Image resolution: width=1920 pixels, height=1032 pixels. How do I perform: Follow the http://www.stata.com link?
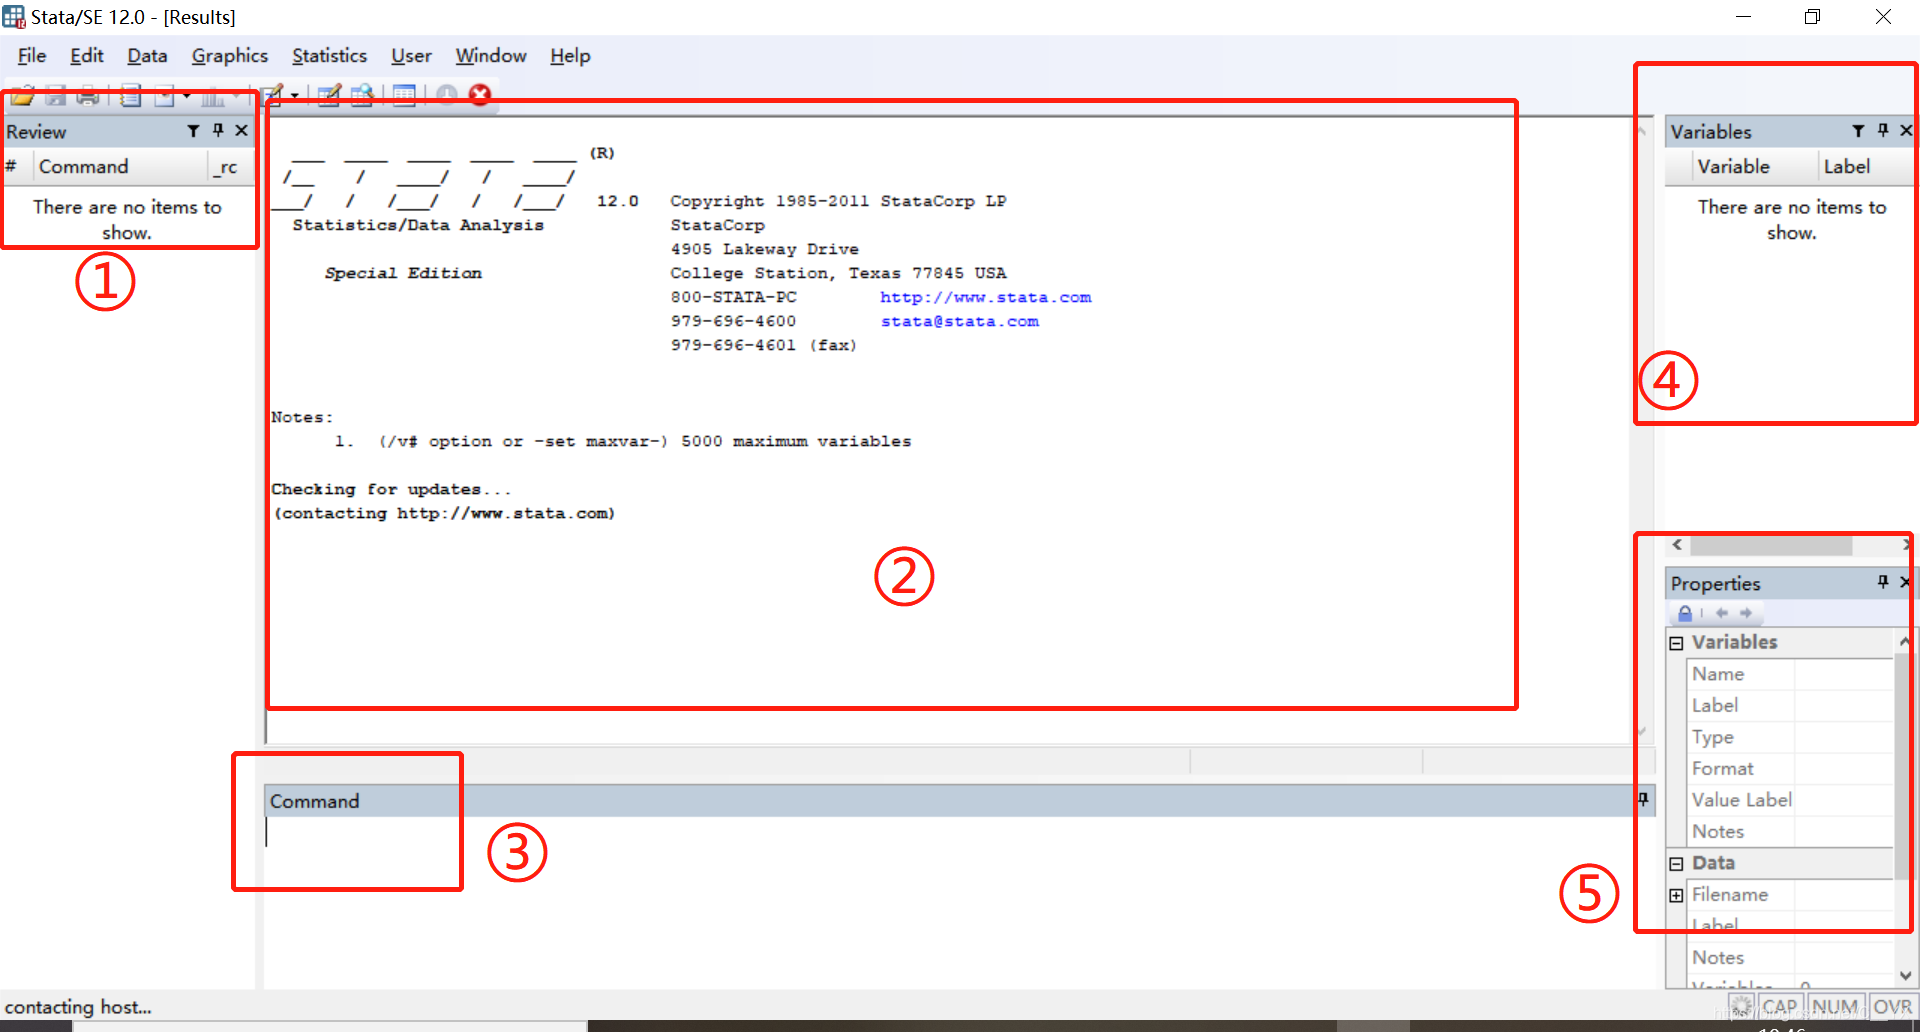985,297
